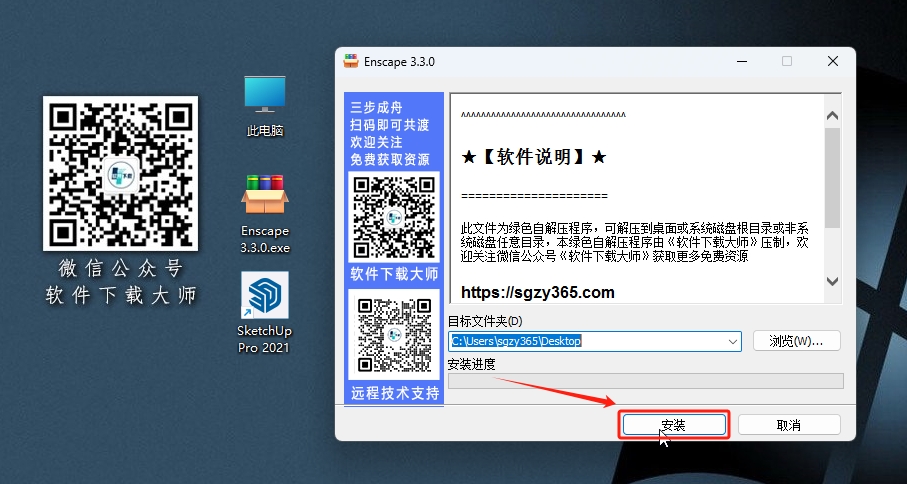The width and height of the screenshot is (907, 484).
Task: Click the large desktop QR code image
Action: (120, 173)
